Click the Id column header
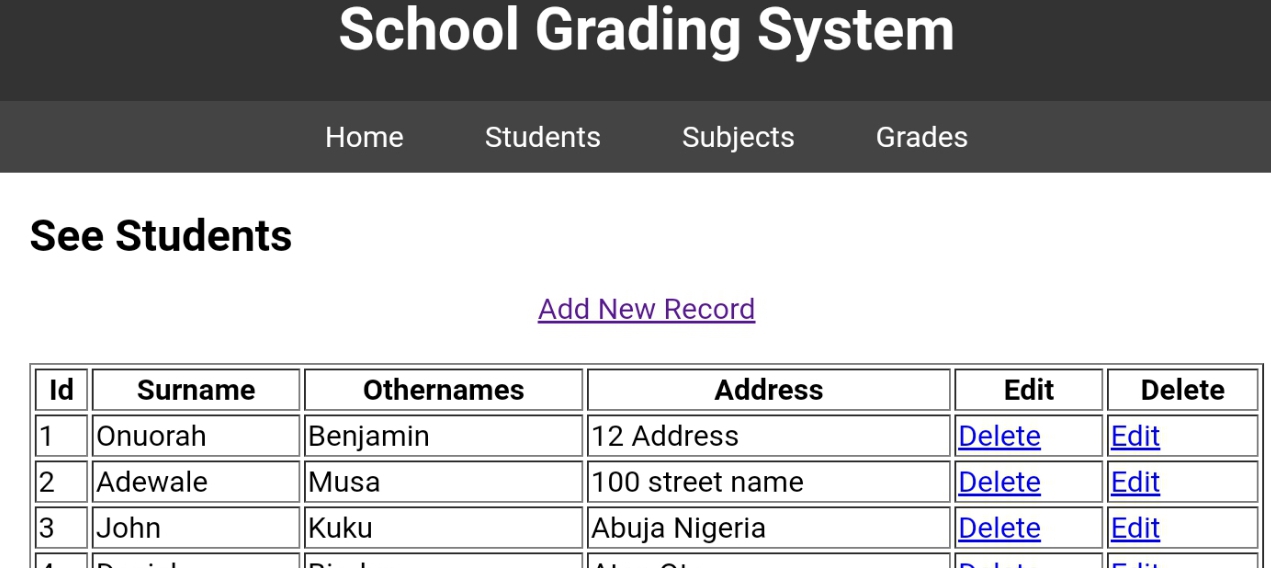The width and height of the screenshot is (1271, 568). pos(62,390)
